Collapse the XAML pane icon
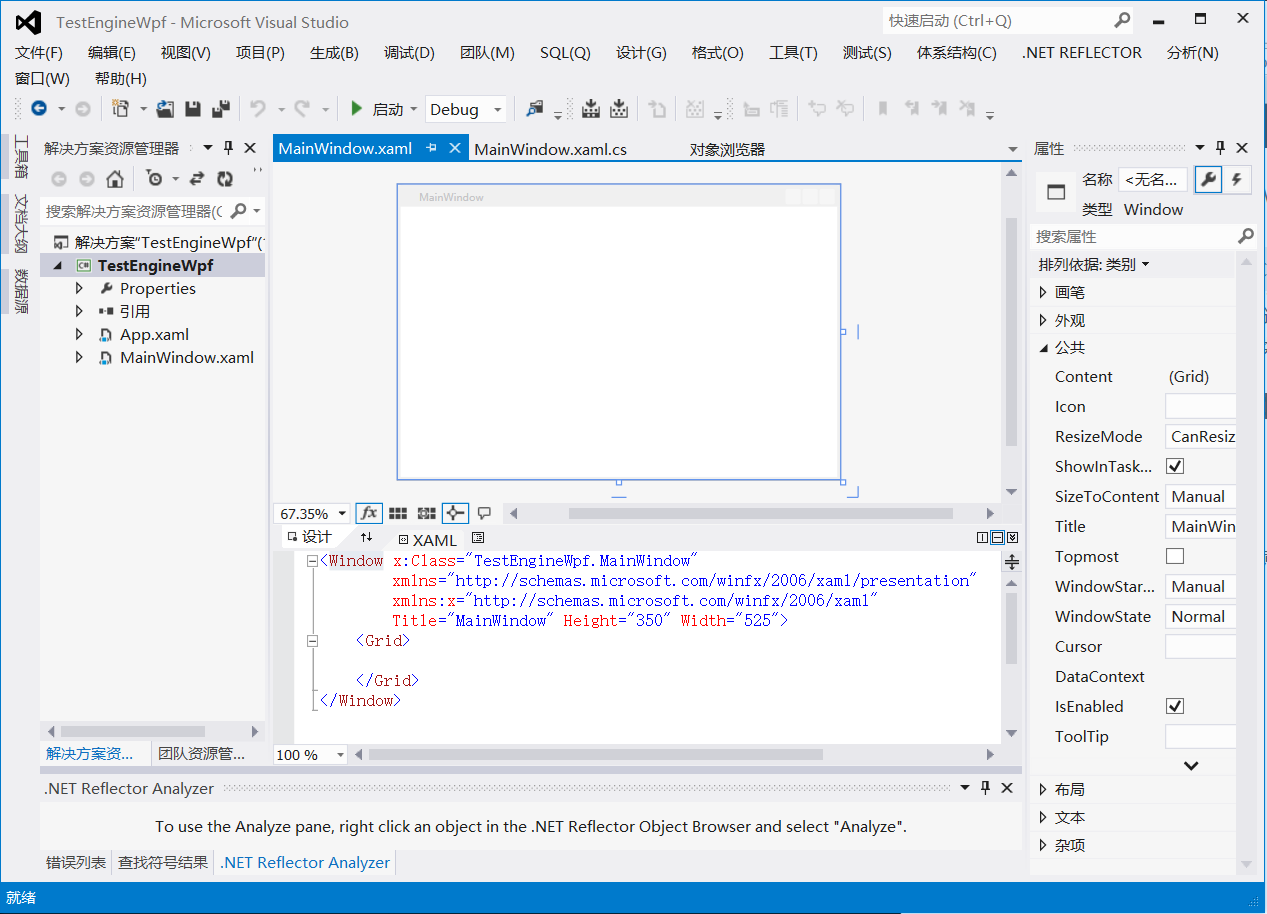1267x914 pixels. click(x=1012, y=538)
